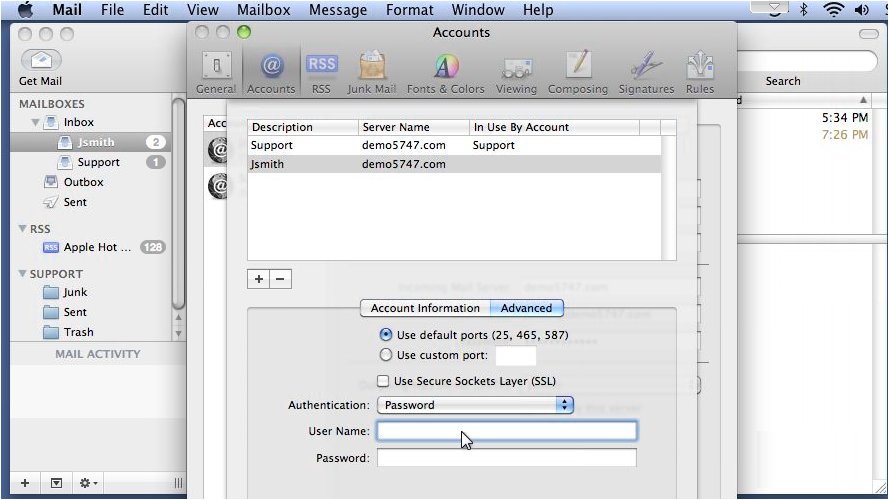Open Composing preferences pane
Screen dimensions: 889x500
[578, 73]
